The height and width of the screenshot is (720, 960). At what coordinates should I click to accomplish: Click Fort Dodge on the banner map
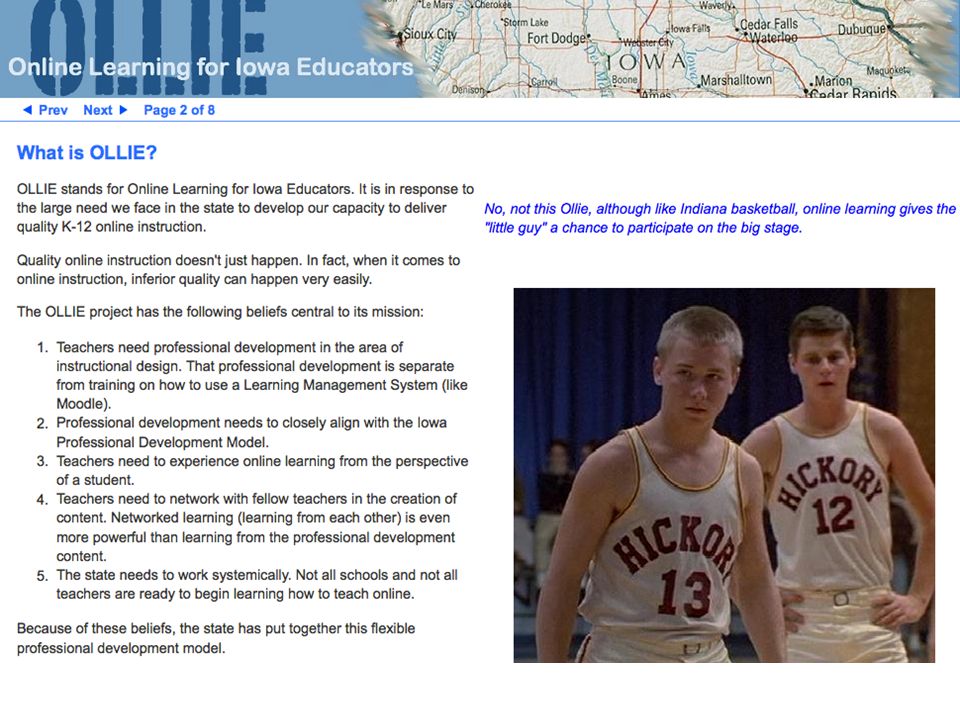click(x=557, y=38)
